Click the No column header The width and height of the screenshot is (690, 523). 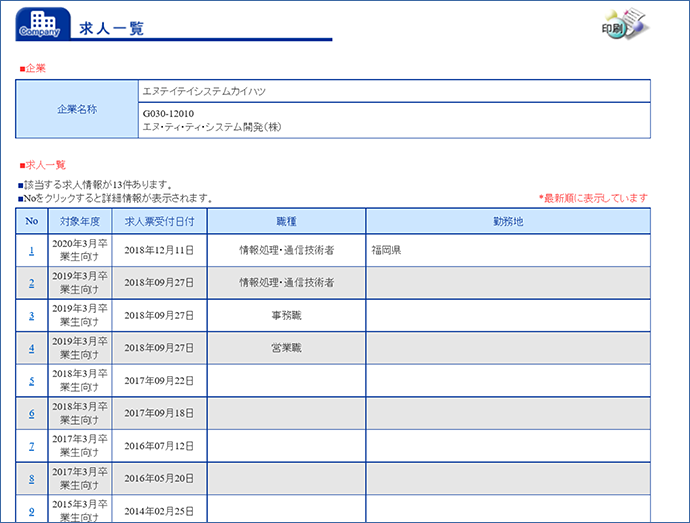click(32, 221)
